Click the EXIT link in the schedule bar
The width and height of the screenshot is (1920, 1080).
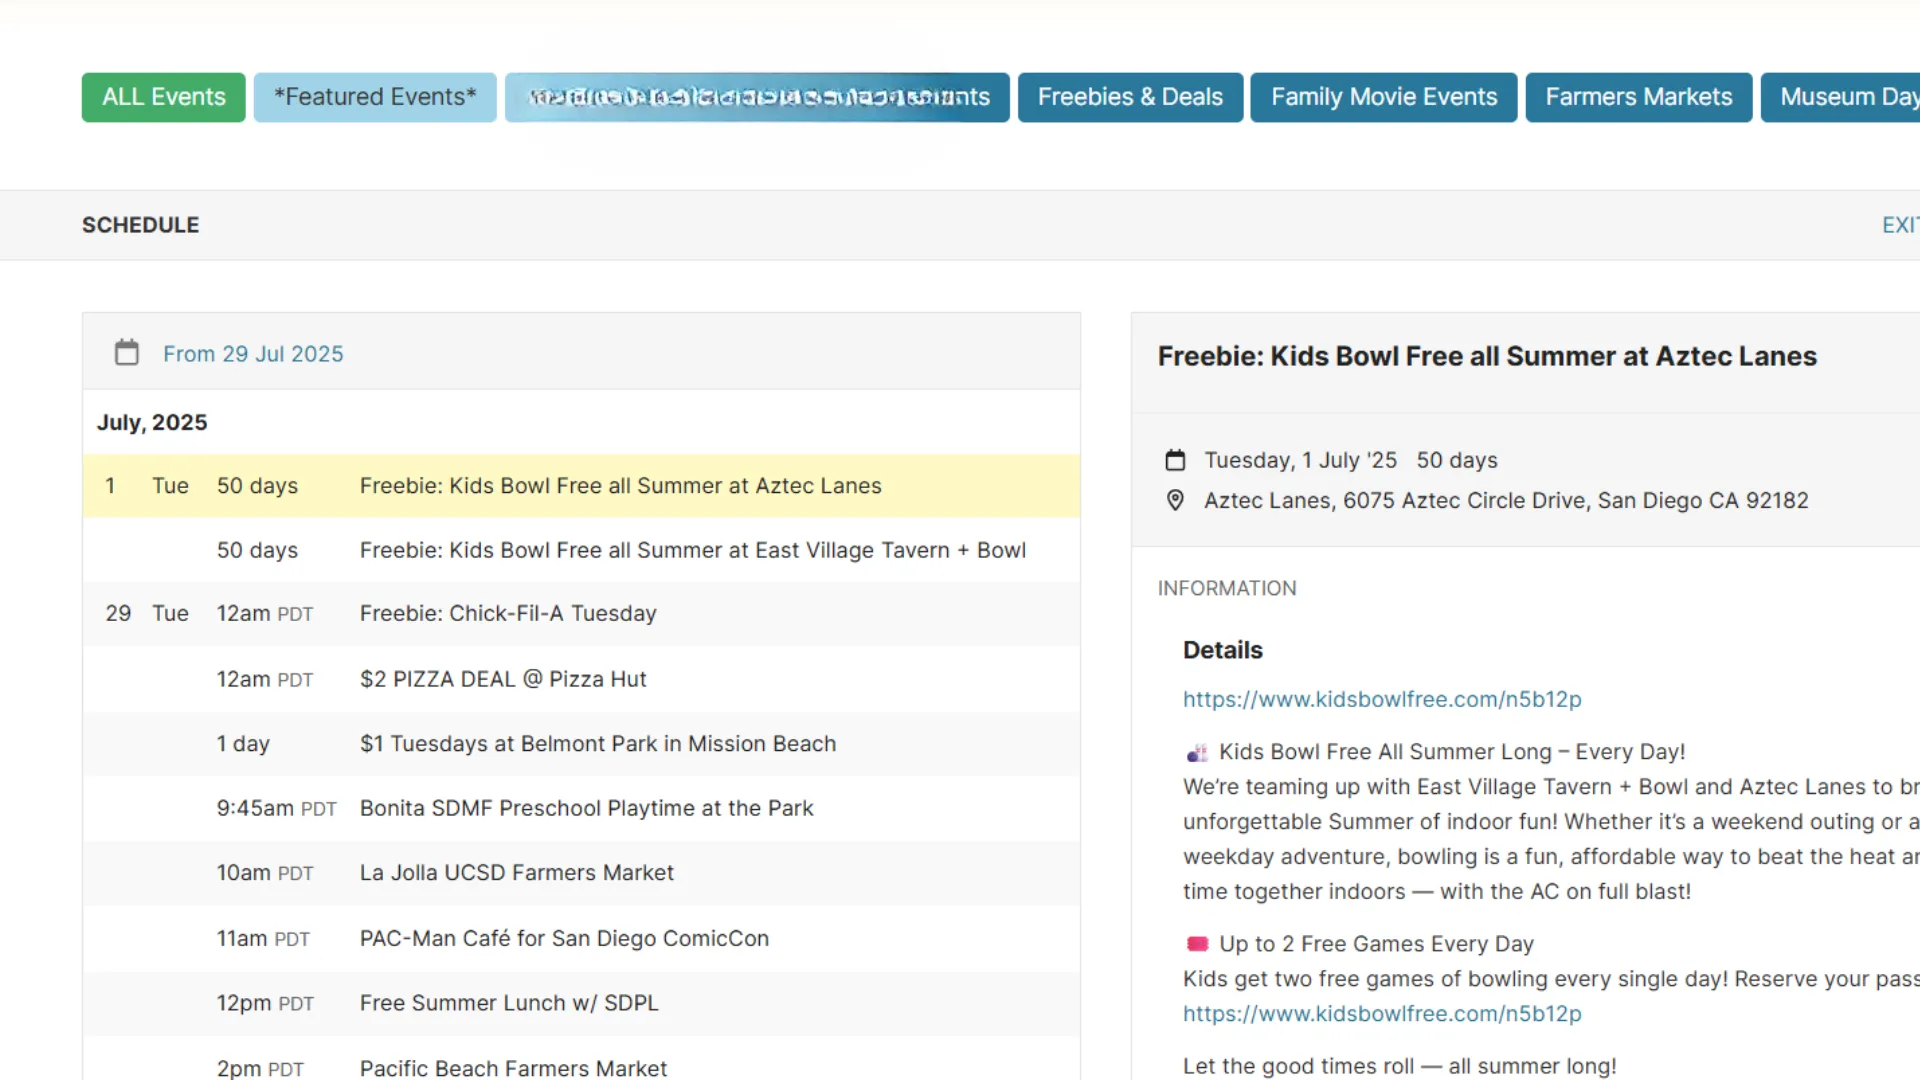pyautogui.click(x=1900, y=225)
